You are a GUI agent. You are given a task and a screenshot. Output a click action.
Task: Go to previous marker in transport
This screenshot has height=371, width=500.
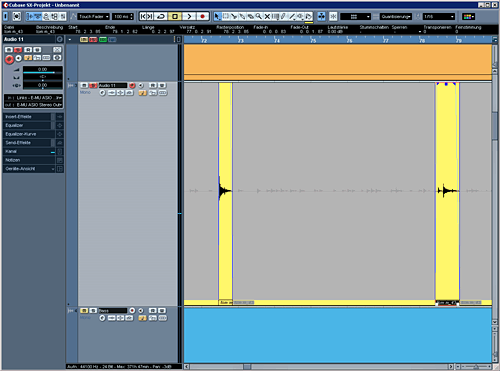pyautogui.click(x=143, y=16)
